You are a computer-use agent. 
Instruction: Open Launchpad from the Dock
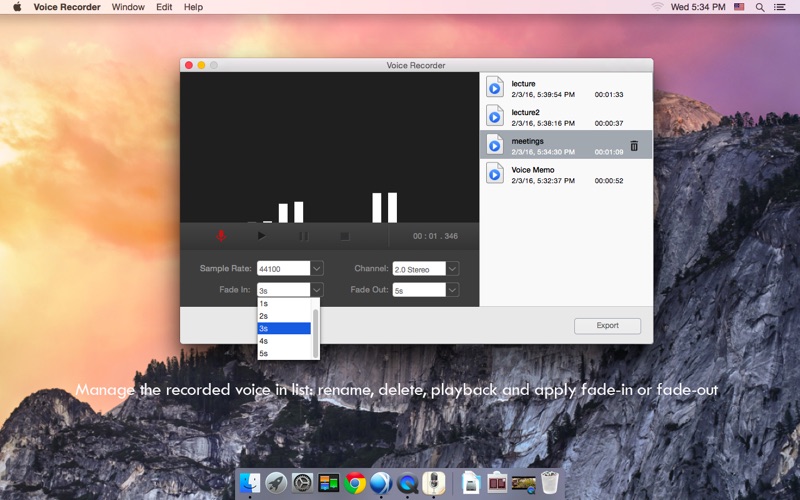[276, 483]
